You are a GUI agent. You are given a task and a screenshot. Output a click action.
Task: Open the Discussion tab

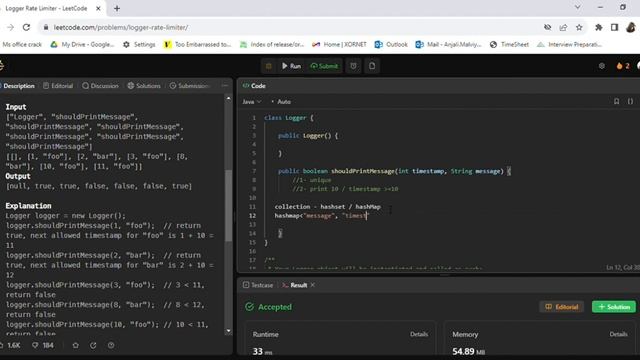pyautogui.click(x=100, y=86)
